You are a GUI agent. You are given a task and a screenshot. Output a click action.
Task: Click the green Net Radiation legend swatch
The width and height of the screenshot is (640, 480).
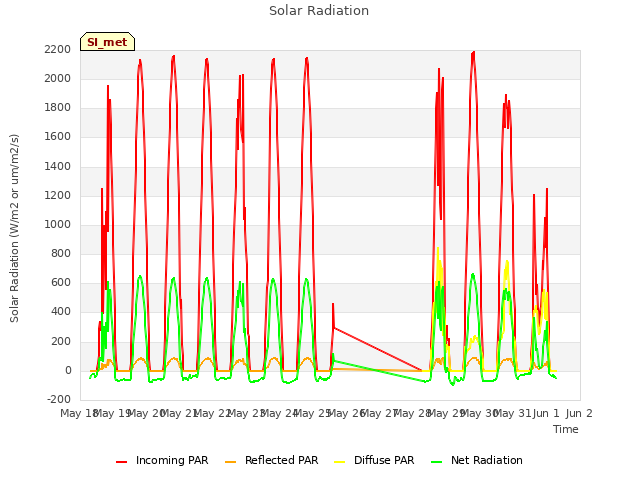[437, 462]
